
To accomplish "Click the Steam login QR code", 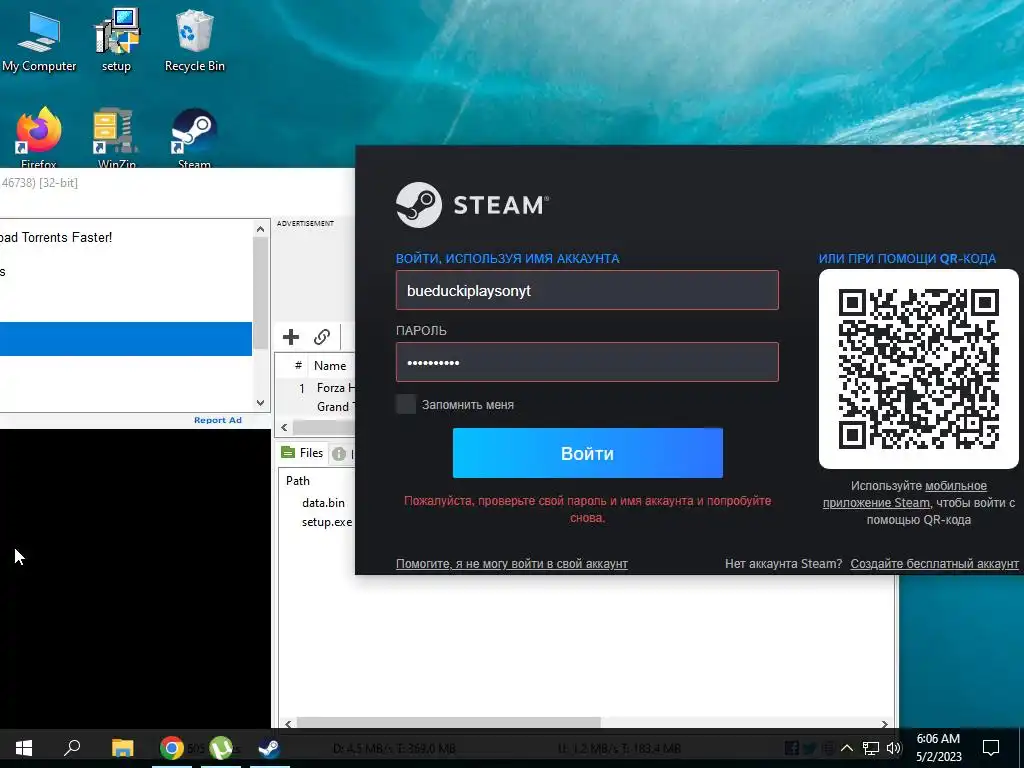I will click(919, 369).
